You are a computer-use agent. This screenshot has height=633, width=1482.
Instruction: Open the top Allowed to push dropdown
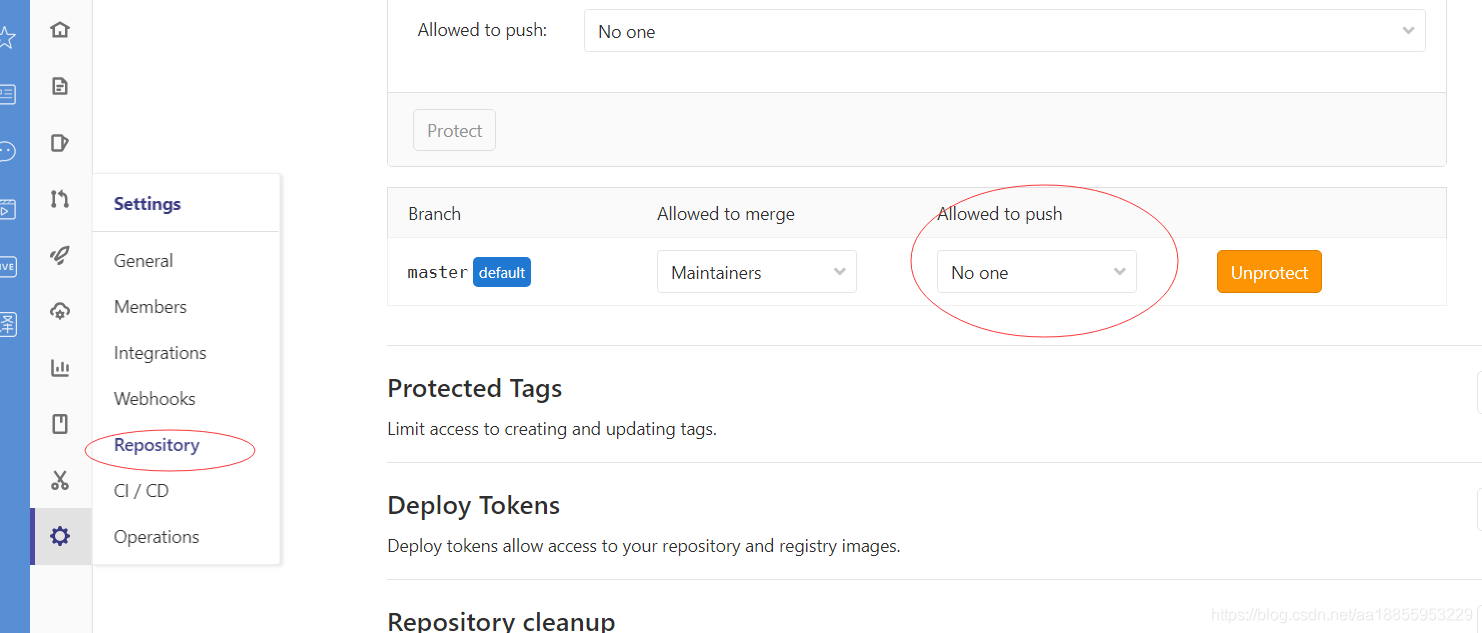[1005, 31]
